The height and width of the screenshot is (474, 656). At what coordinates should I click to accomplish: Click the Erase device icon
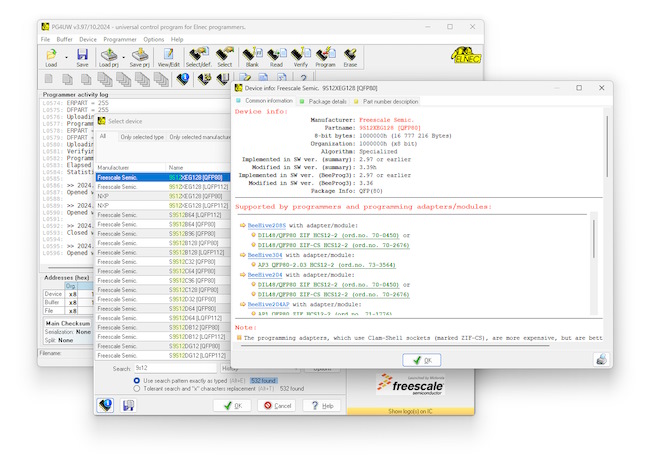350,57
